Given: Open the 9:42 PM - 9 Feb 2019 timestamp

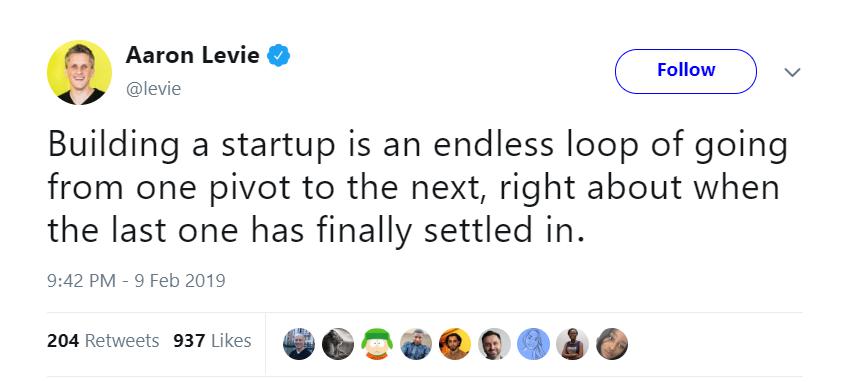Looking at the screenshot, I should 136,280.
